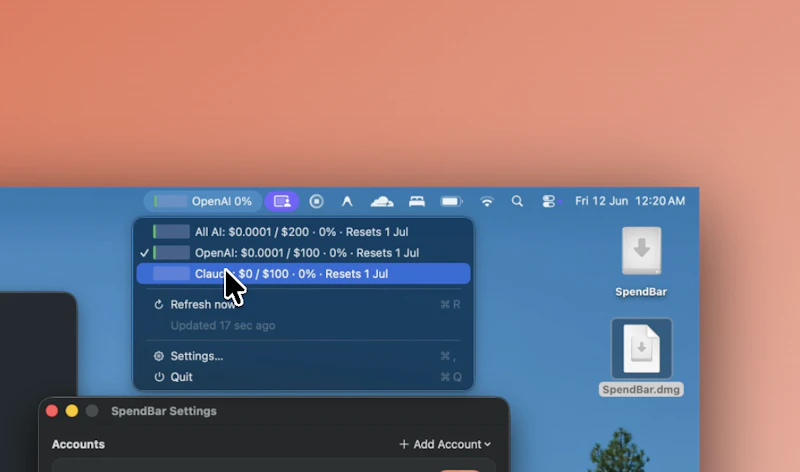Screen dimensions: 800x472
Task: Click the bed icon in menu bar
Action: [x=417, y=202]
